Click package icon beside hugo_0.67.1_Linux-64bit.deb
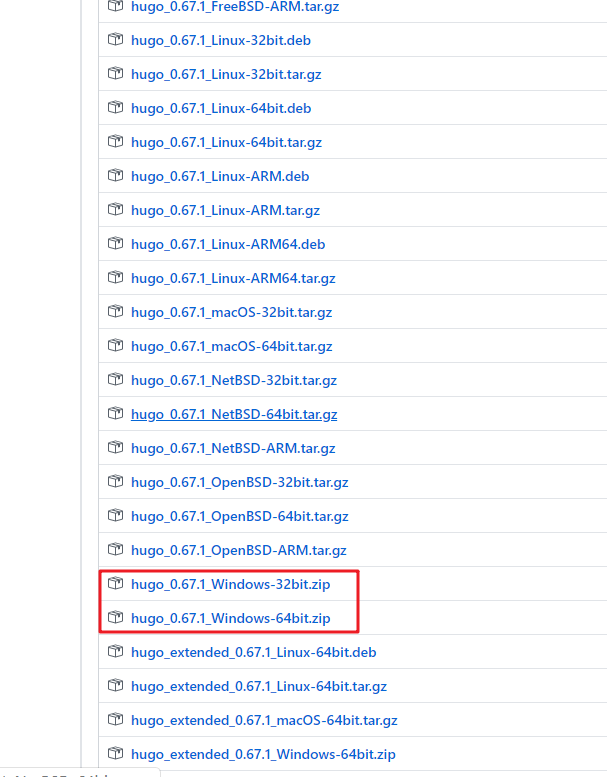The height and width of the screenshot is (777, 607). tap(115, 108)
